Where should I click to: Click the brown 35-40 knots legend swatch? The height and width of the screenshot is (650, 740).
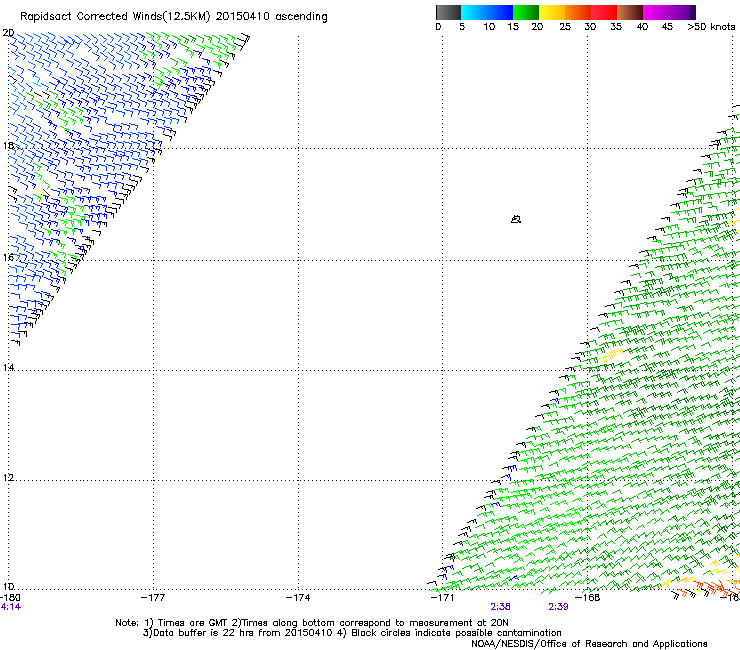coord(630,12)
